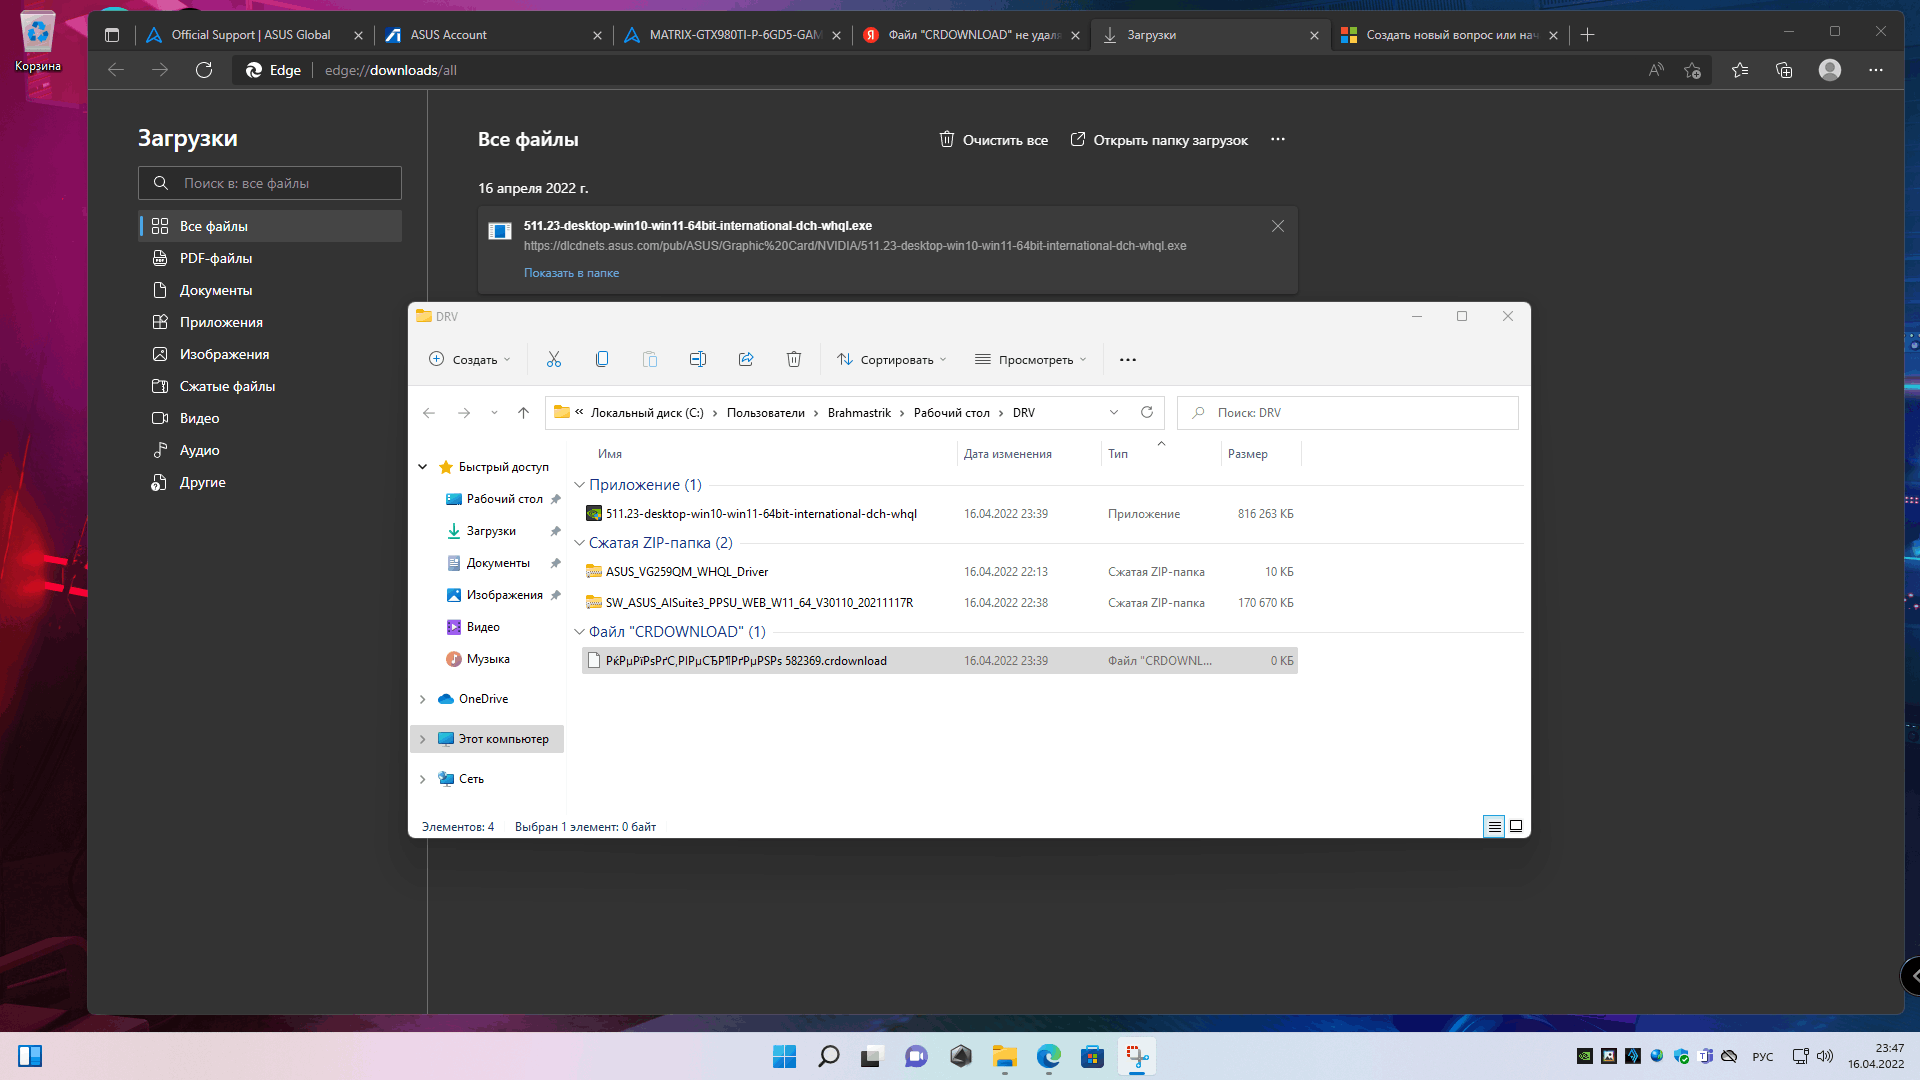Collapse the Файл CRDOWNLOAD (1) group

[579, 632]
